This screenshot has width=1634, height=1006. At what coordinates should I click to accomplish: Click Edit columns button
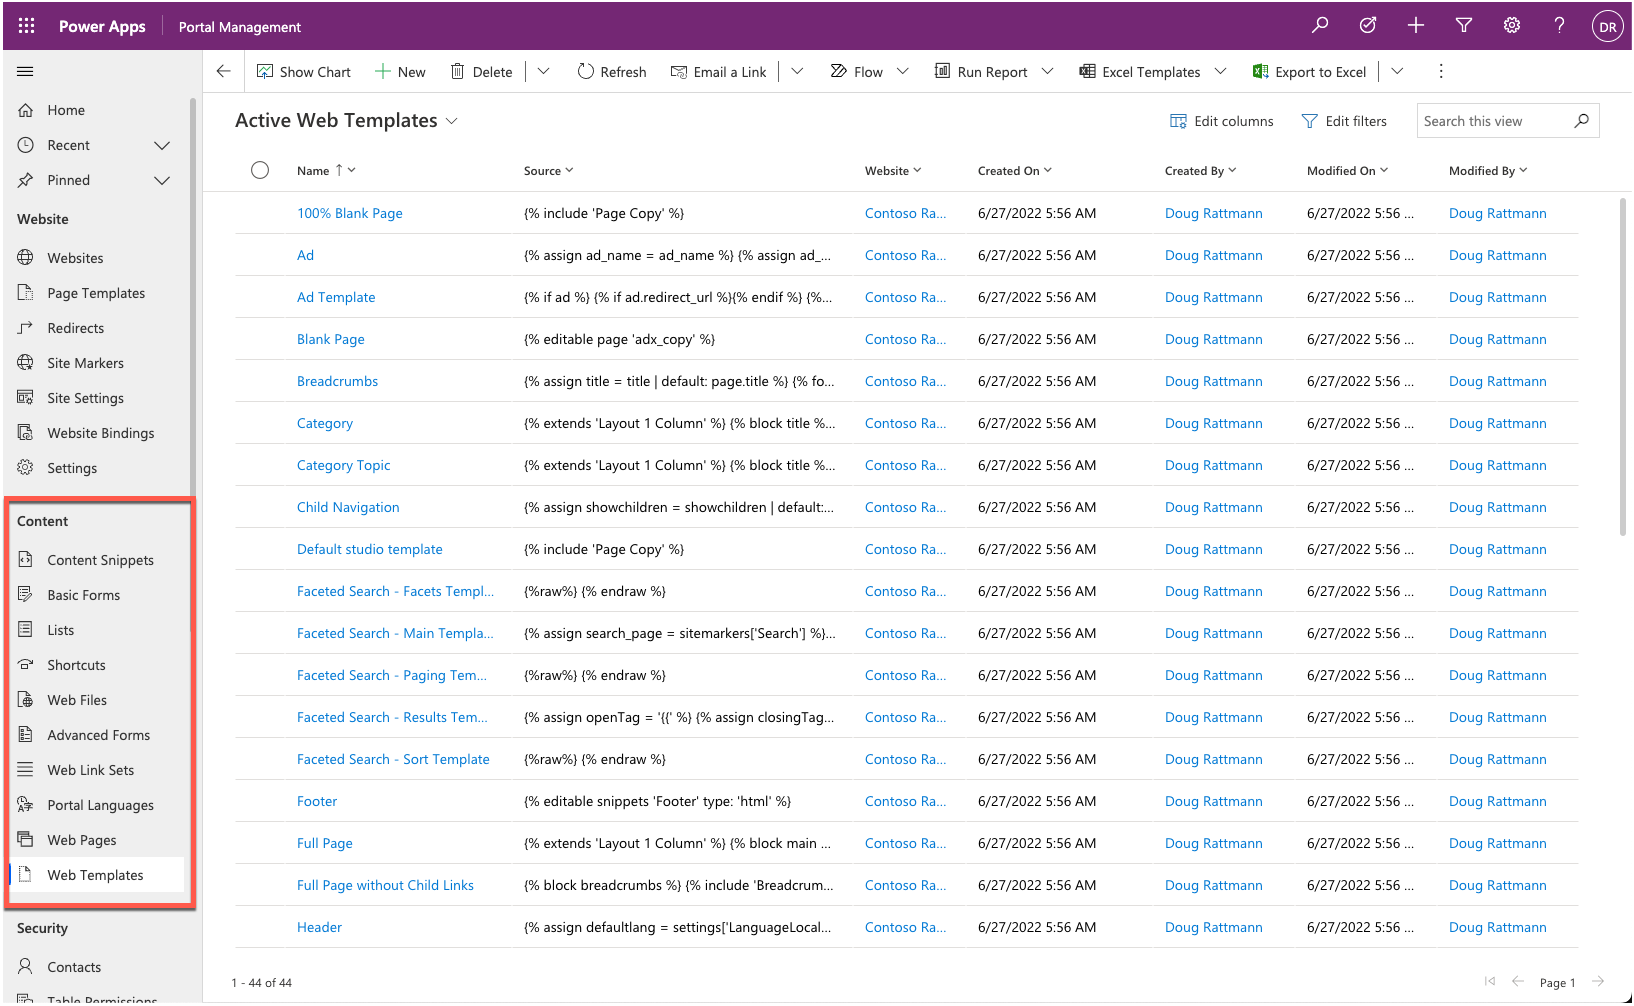1222,121
